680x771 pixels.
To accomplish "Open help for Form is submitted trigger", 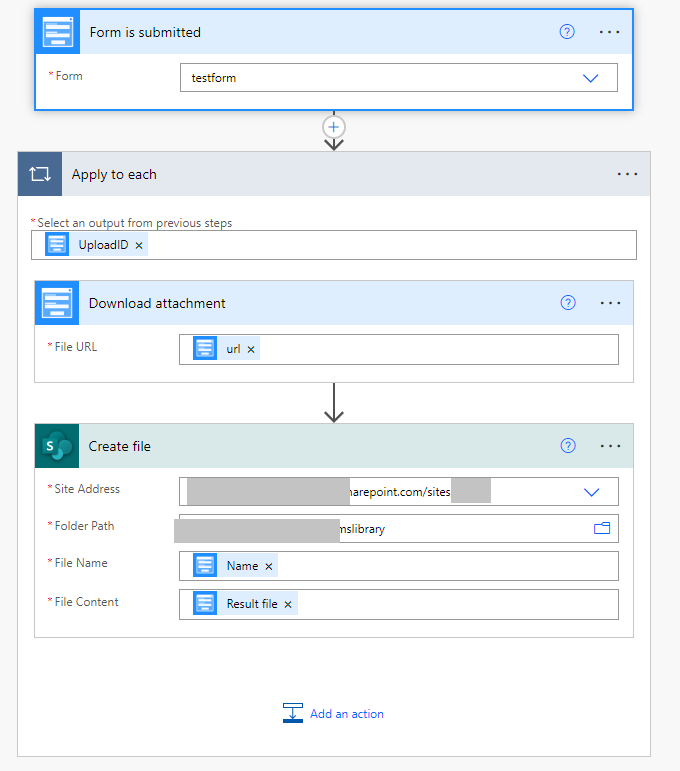I will [x=567, y=32].
